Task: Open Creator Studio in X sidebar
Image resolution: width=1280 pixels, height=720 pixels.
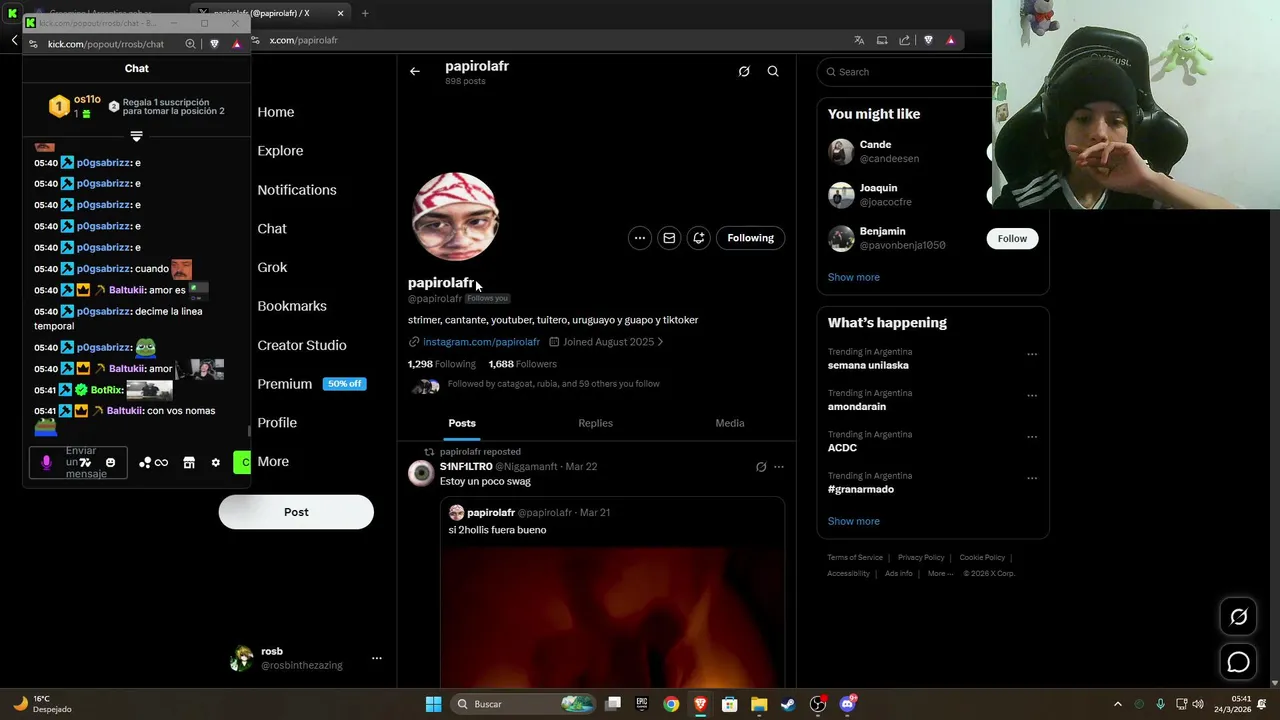Action: point(302,345)
